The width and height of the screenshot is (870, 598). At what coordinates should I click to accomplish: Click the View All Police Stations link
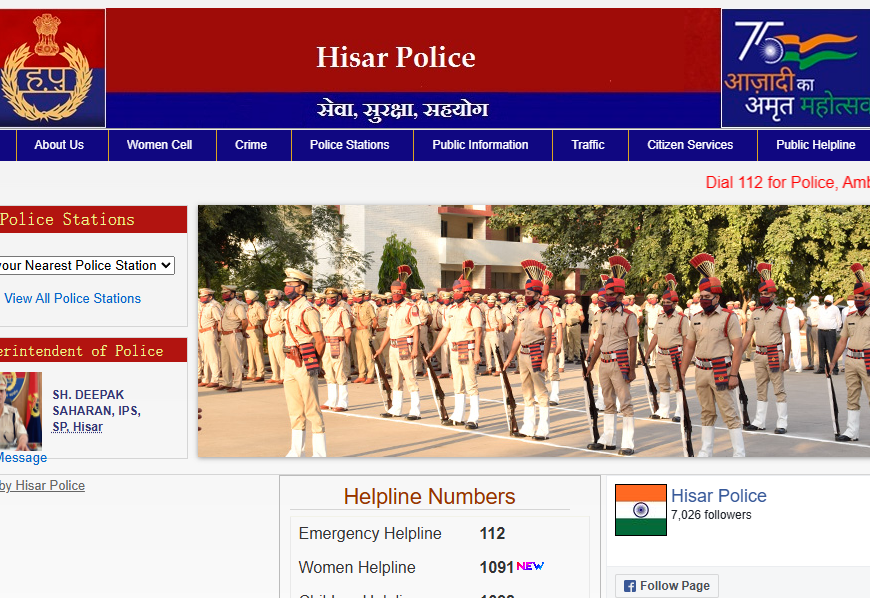click(x=72, y=298)
